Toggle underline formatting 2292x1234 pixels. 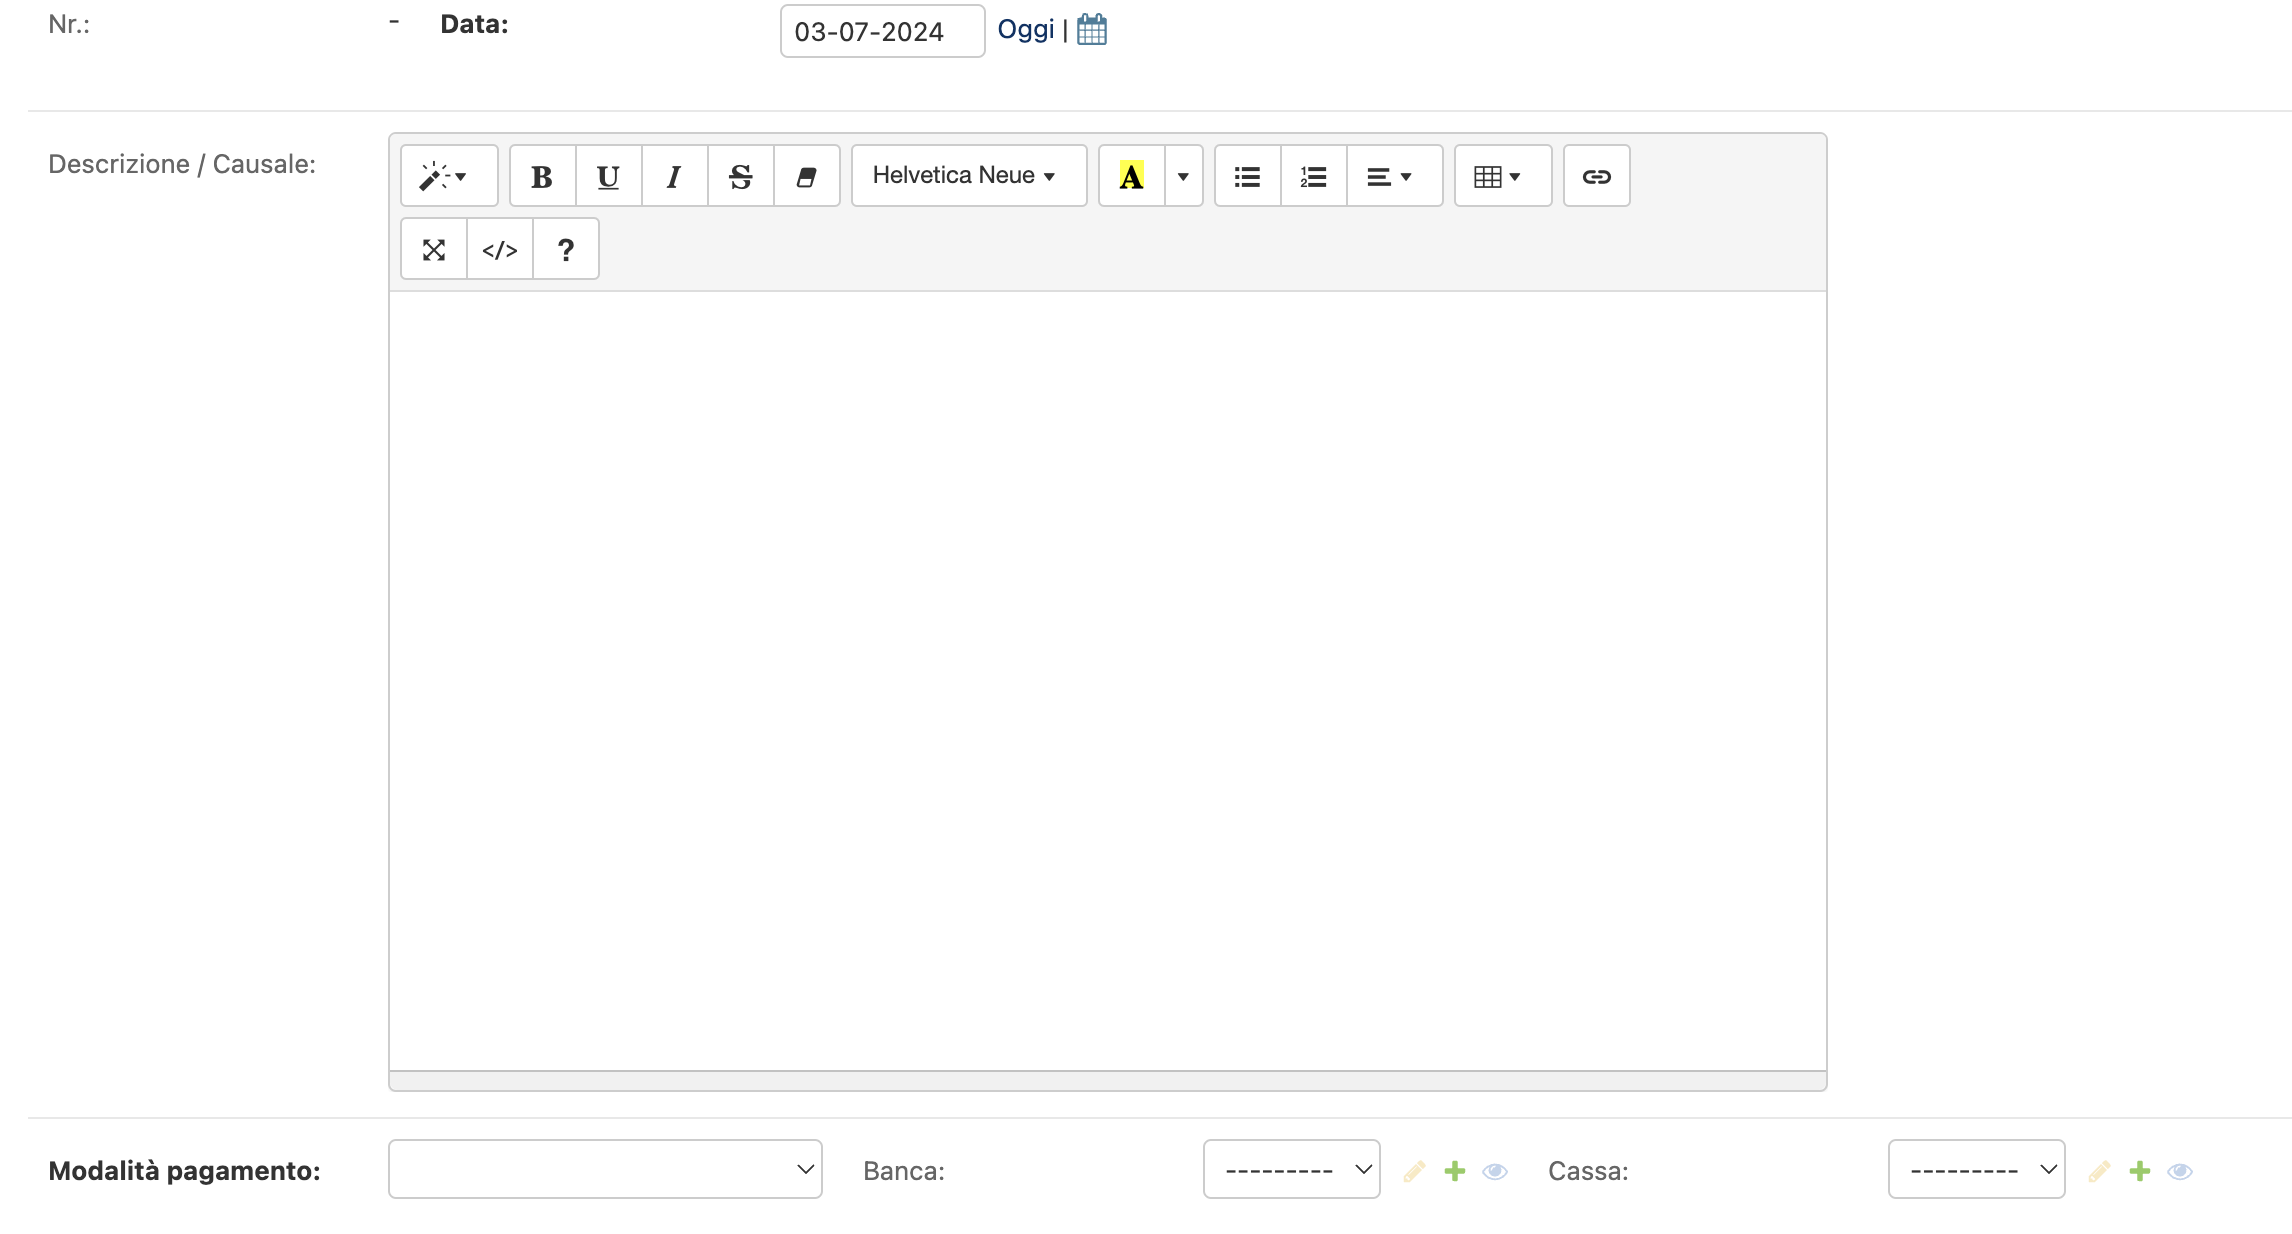coord(608,176)
